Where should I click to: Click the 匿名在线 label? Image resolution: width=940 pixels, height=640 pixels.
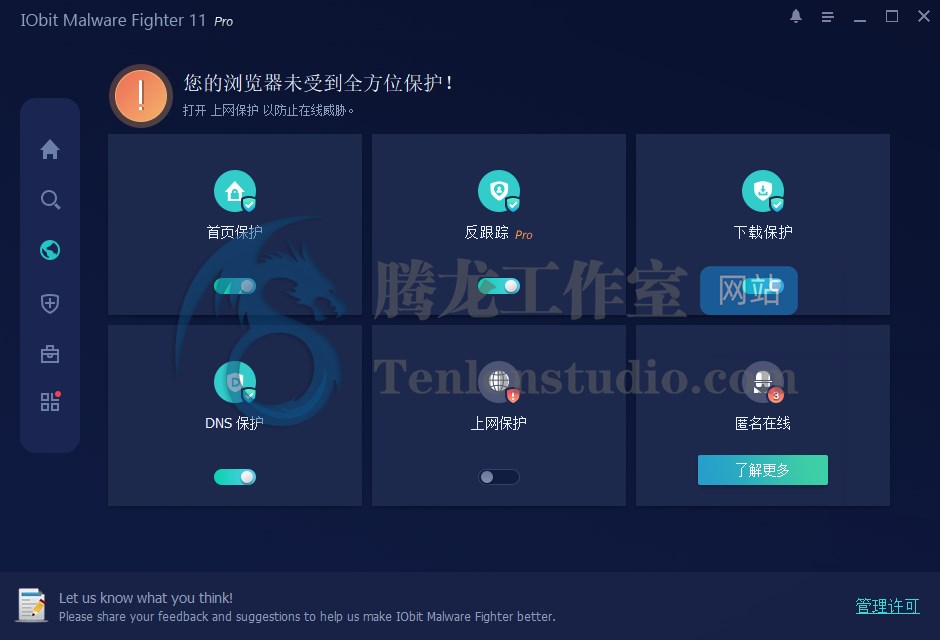tap(763, 424)
